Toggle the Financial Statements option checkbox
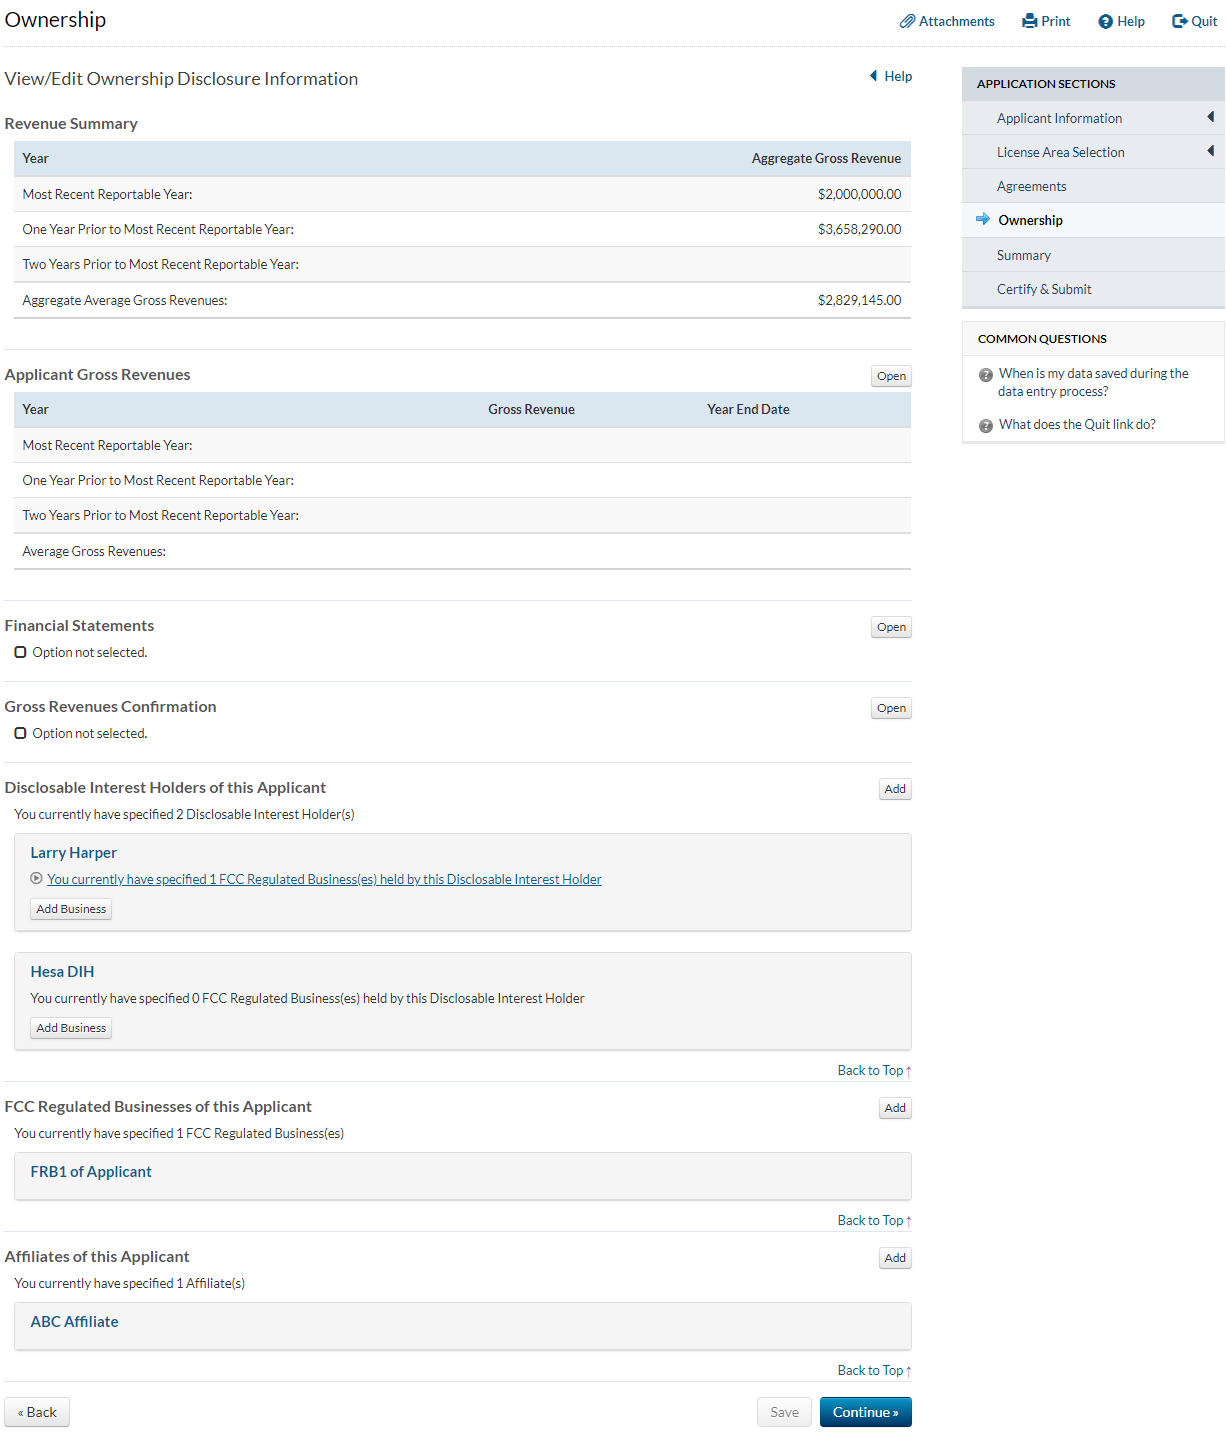1227x1438 pixels. click(20, 652)
